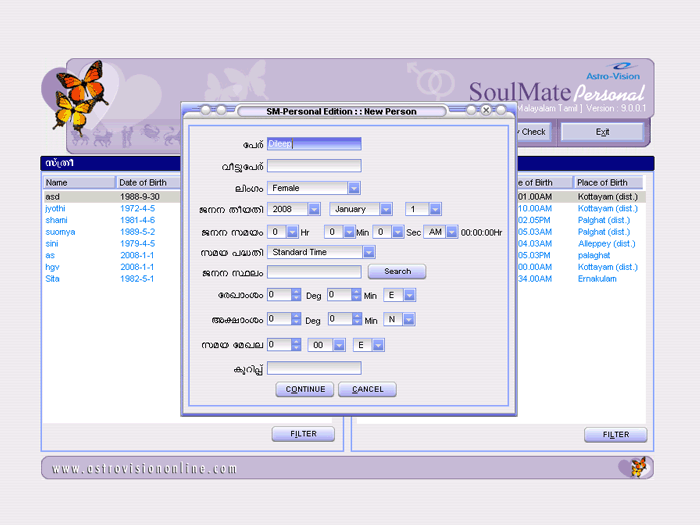The width and height of the screenshot is (700, 525).
Task: Select hgv in the female list
Action: [52, 267]
